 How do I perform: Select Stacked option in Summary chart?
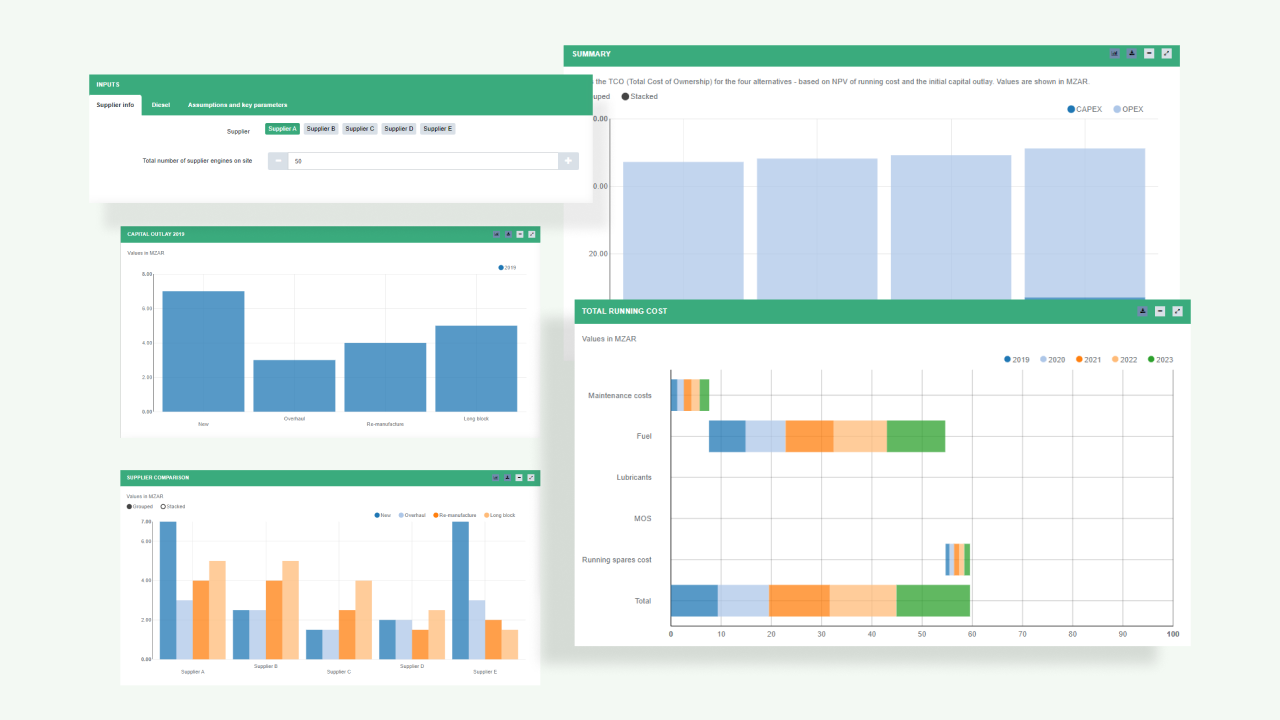tap(640, 97)
